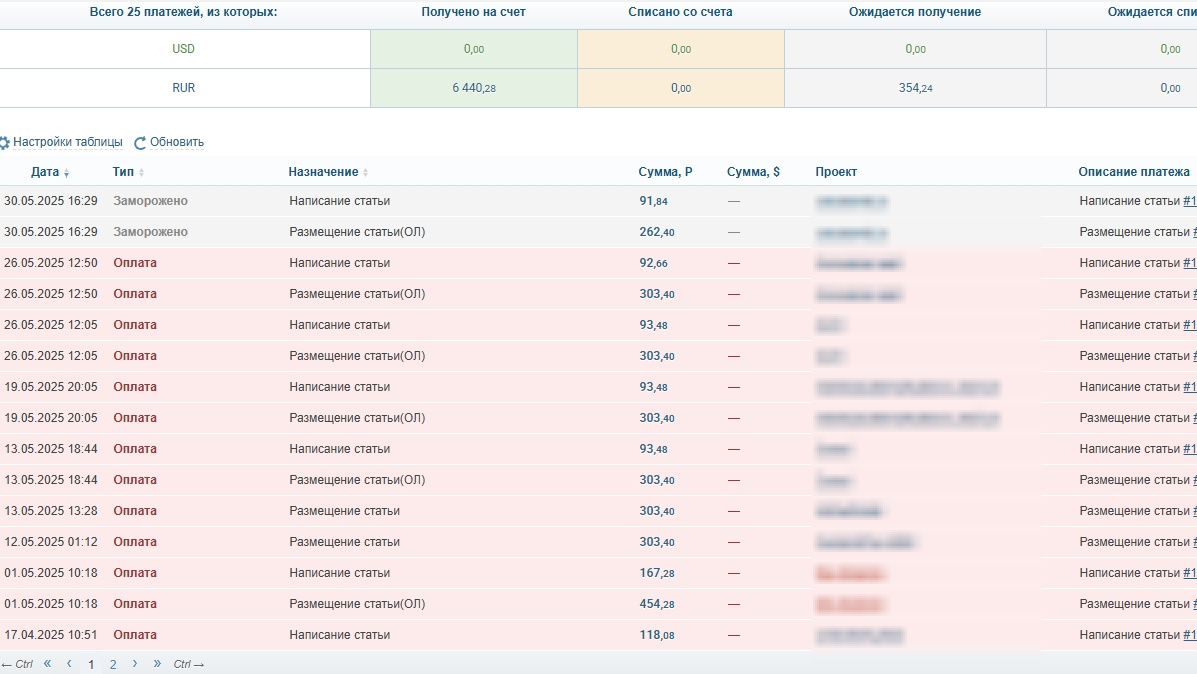Open page 2 of payments
This screenshot has height=674, width=1197.
(113, 664)
